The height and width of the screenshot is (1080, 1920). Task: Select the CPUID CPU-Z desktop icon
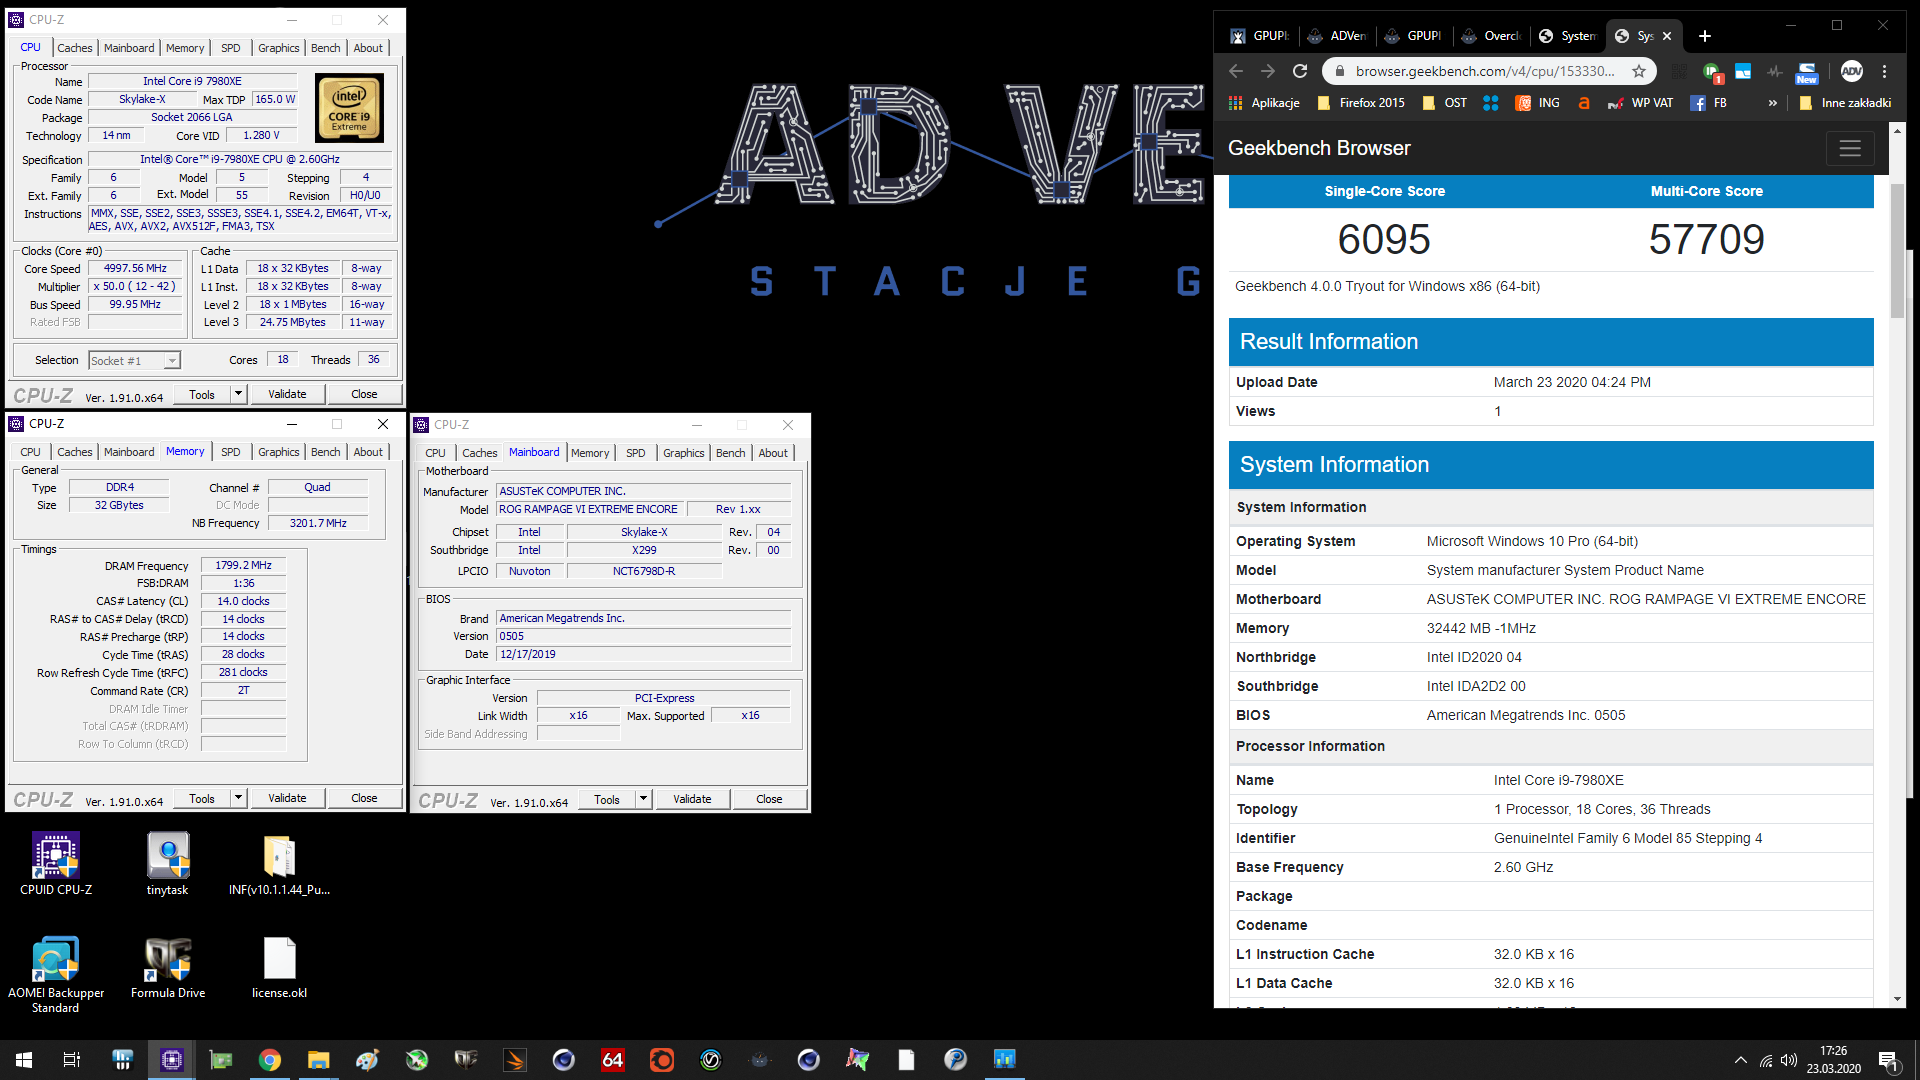point(56,863)
